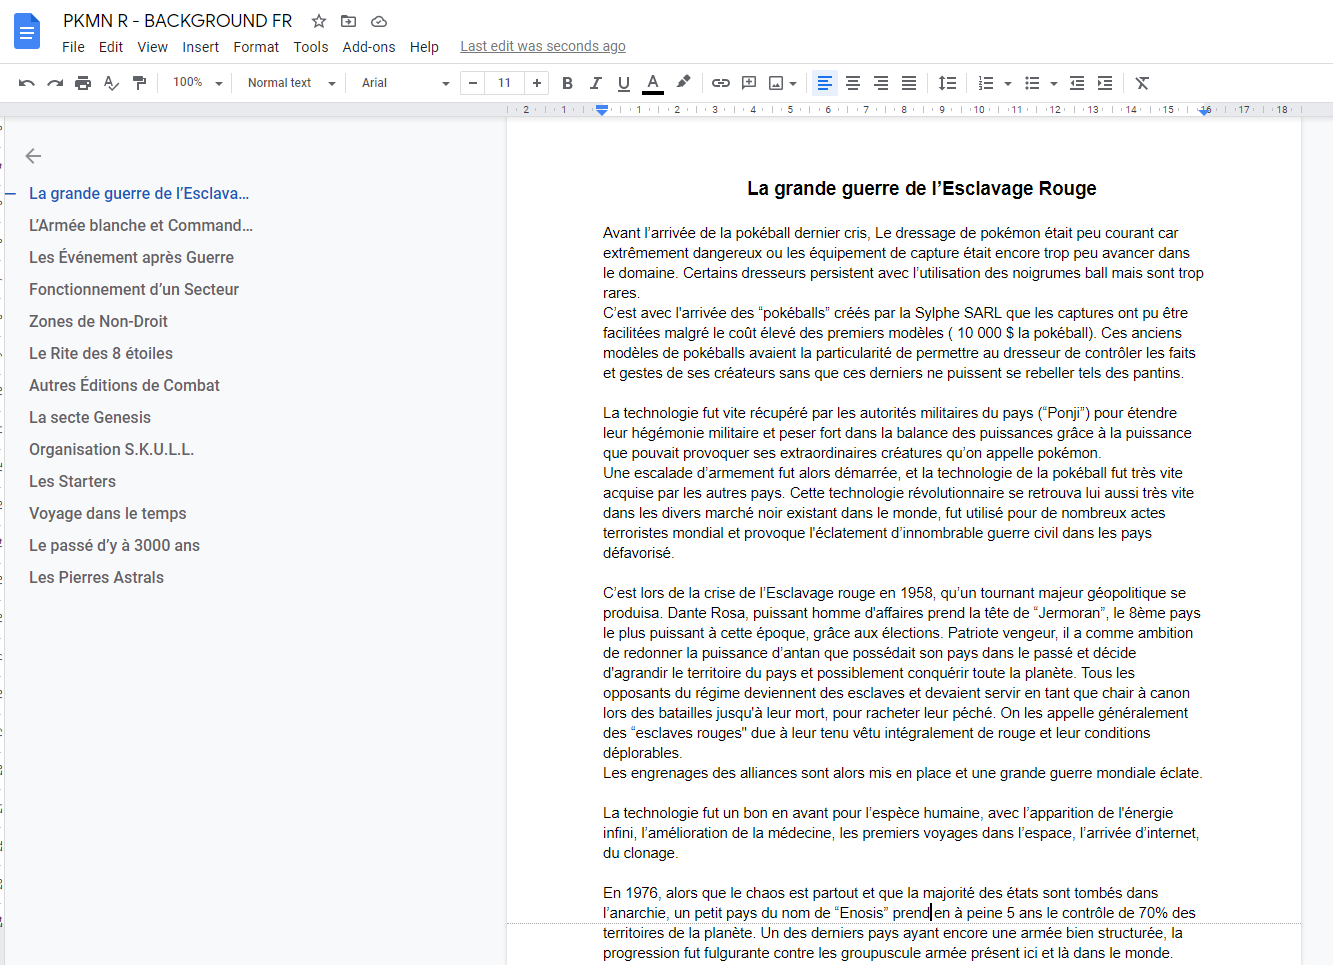Screen dimensions: 1333x965
Task: Increase font size with plus button
Action: (537, 83)
